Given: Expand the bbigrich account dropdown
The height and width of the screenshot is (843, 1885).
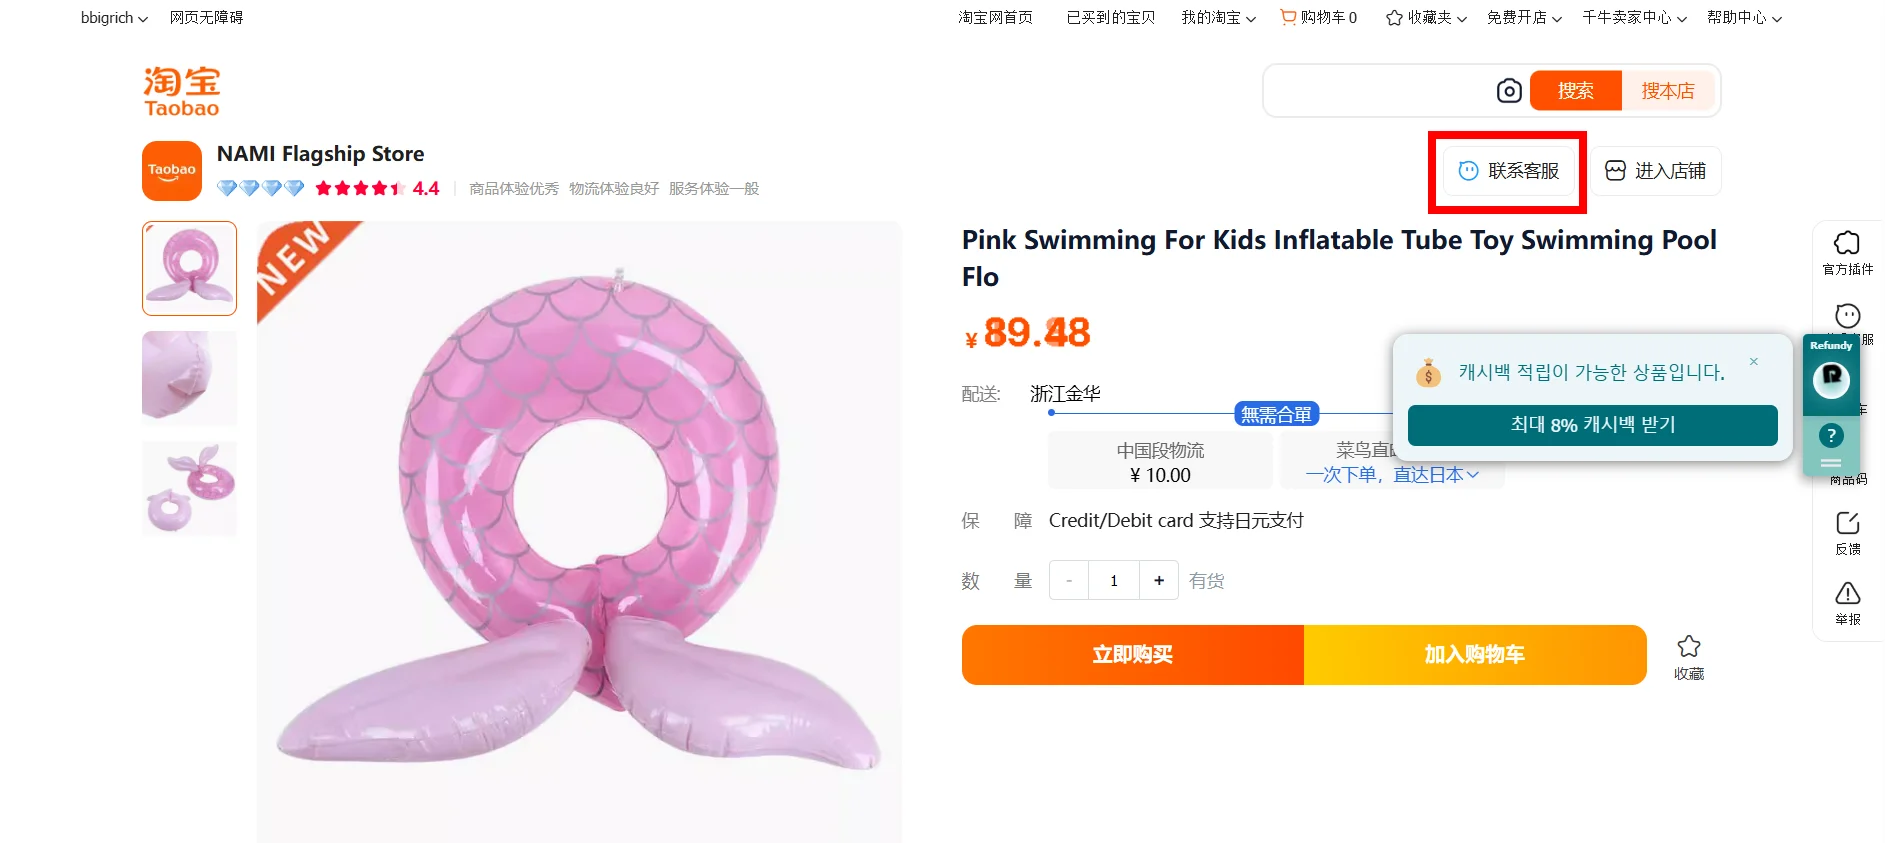Looking at the screenshot, I should click(114, 18).
